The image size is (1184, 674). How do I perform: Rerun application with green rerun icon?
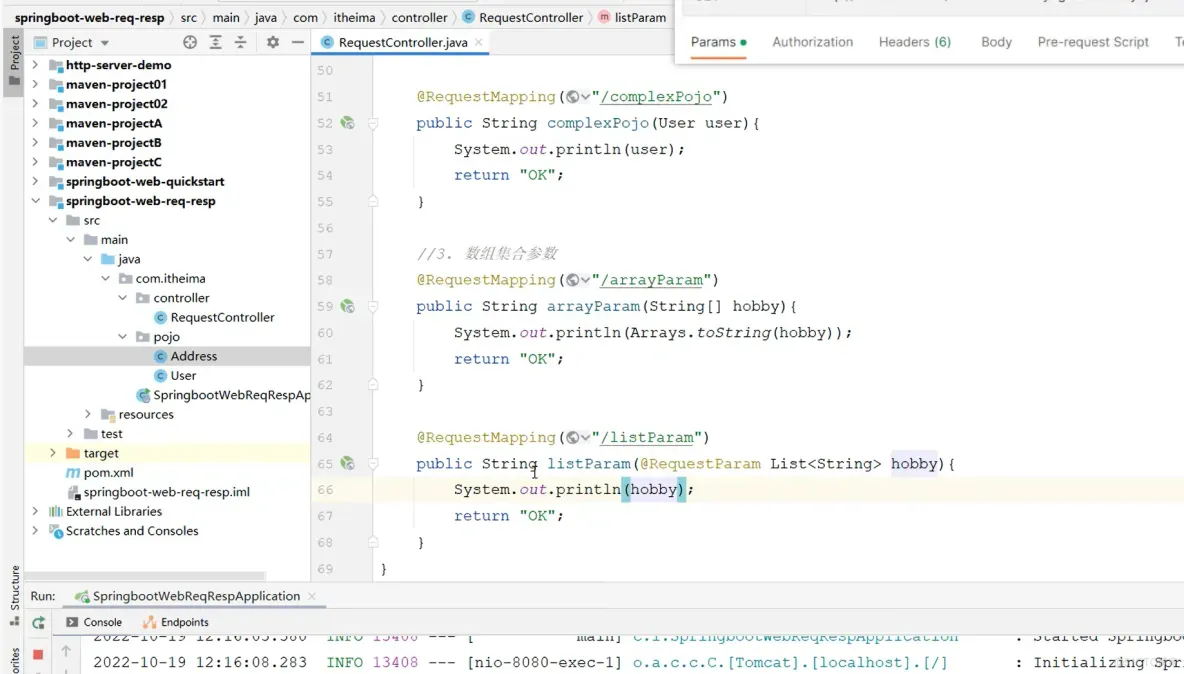38,622
